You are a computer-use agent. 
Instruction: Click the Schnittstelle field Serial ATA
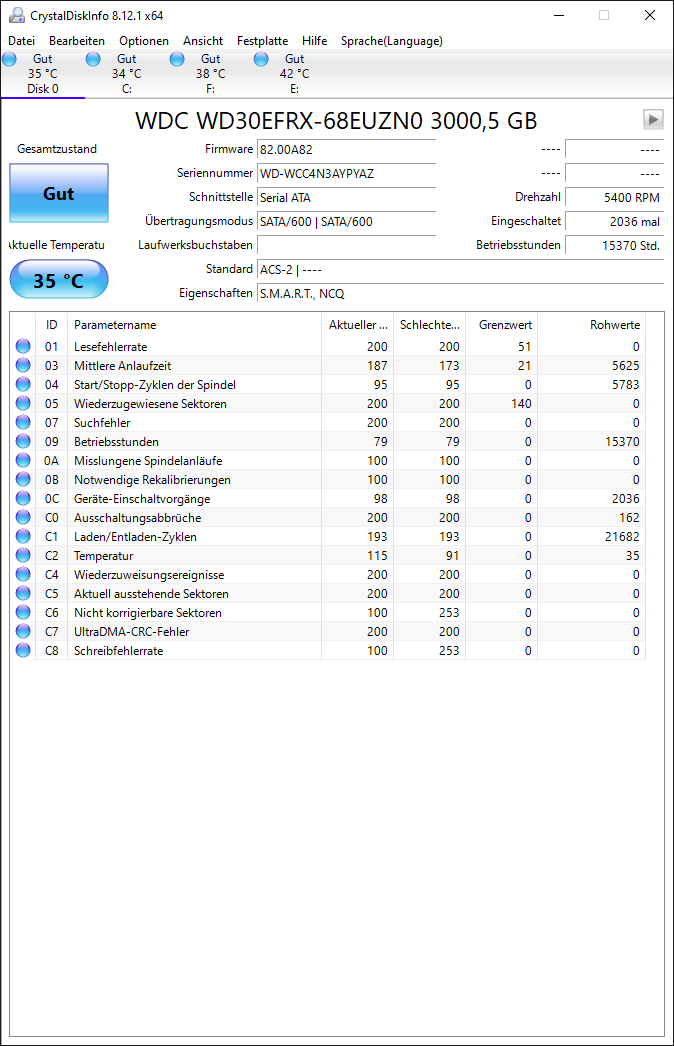346,197
